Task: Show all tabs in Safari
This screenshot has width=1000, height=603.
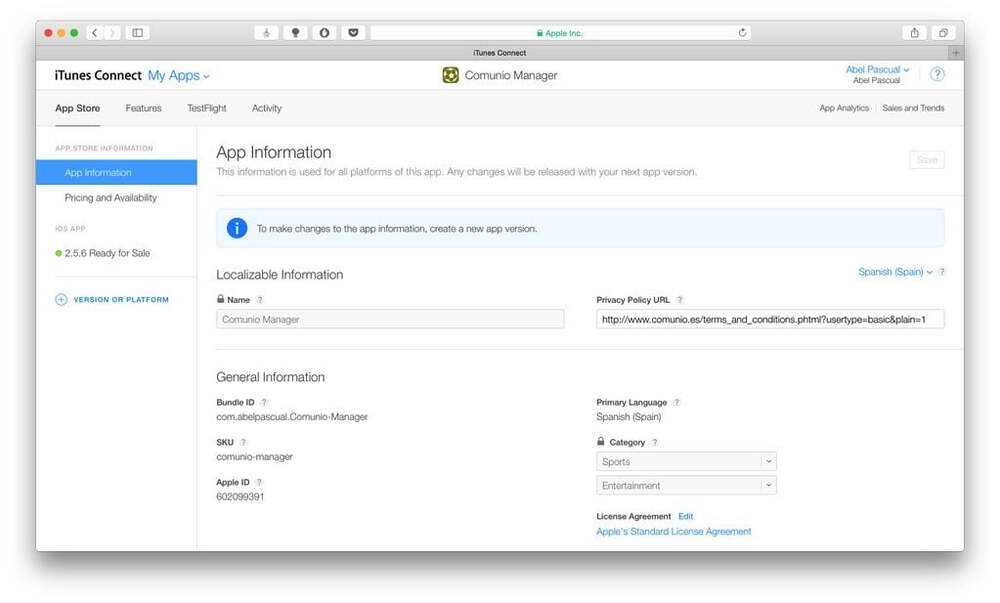Action: point(941,33)
